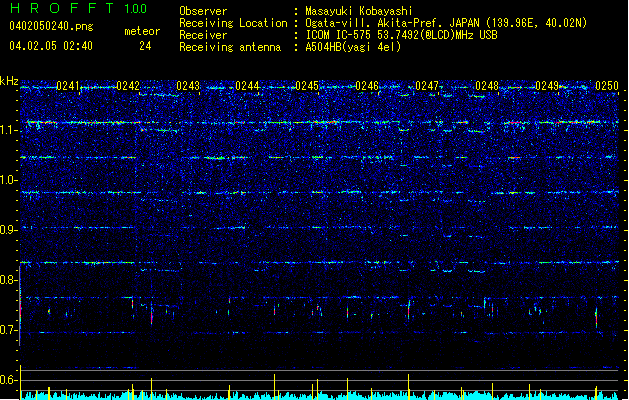The image size is (629, 400).
Task: Click the date stamp 04.02.05 02:40
Action: tap(51, 46)
